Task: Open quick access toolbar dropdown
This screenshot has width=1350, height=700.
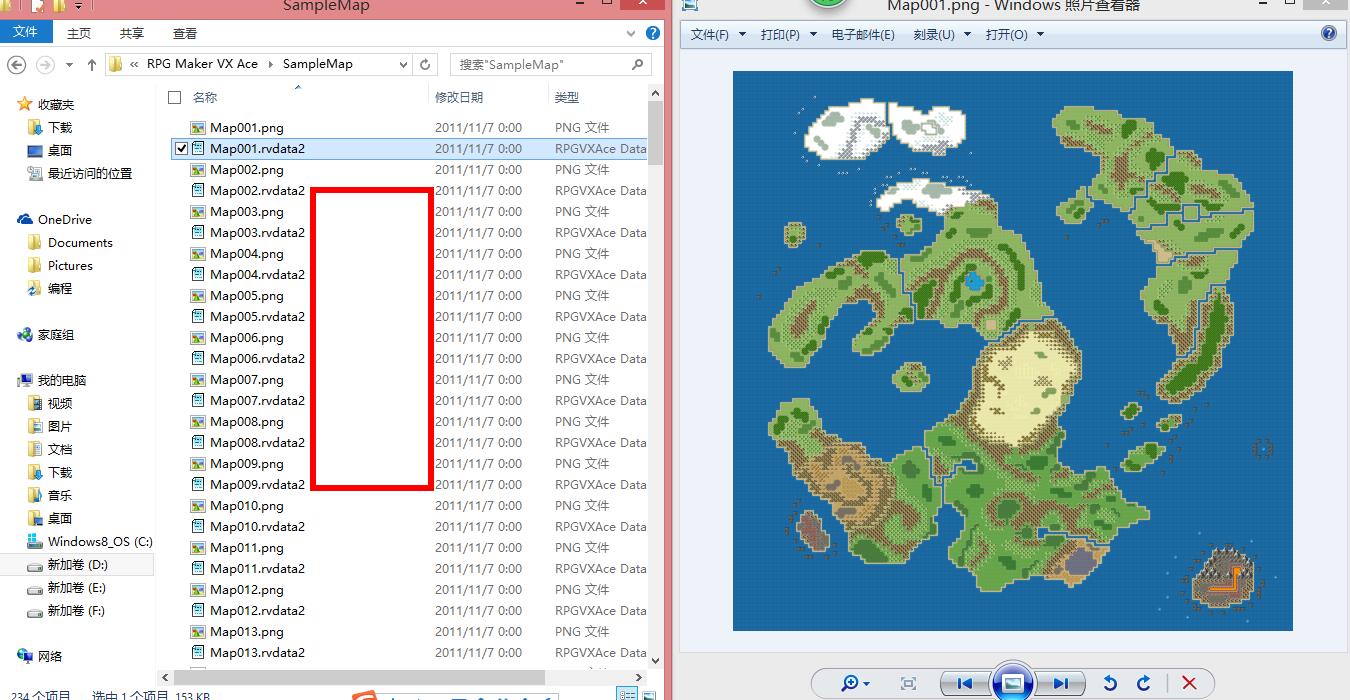Action: (x=78, y=6)
